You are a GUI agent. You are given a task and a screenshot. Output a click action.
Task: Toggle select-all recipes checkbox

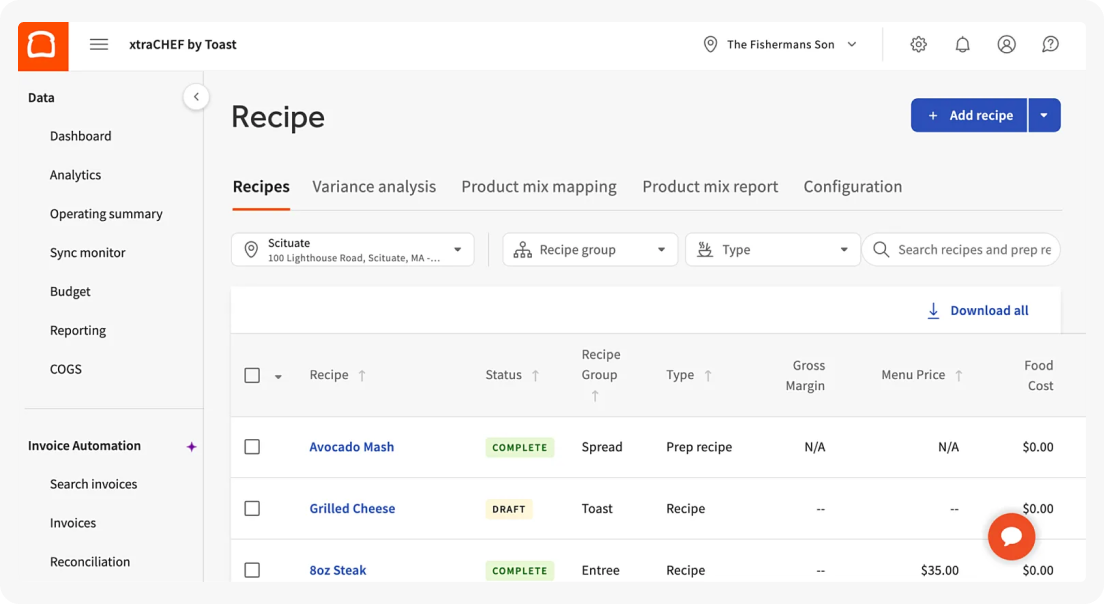[x=252, y=375]
